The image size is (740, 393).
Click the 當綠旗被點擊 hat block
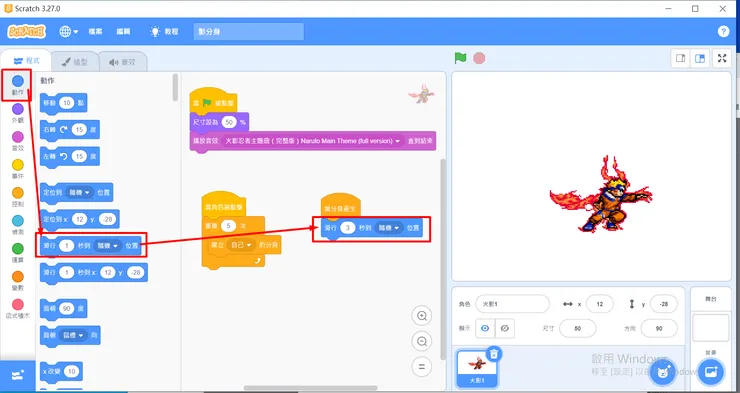[x=213, y=100]
